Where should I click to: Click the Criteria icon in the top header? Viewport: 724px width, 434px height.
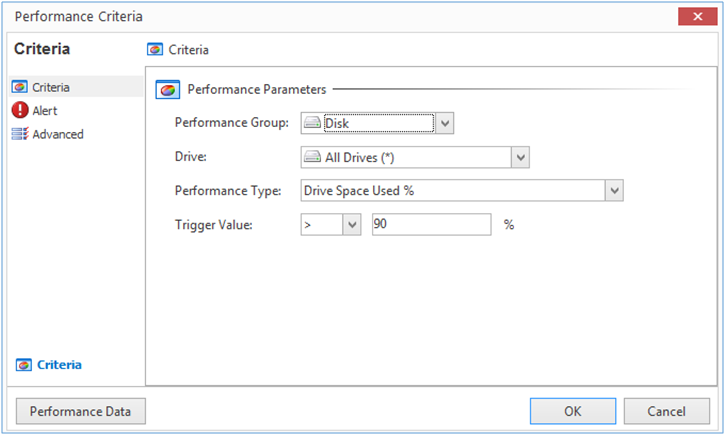(x=155, y=49)
